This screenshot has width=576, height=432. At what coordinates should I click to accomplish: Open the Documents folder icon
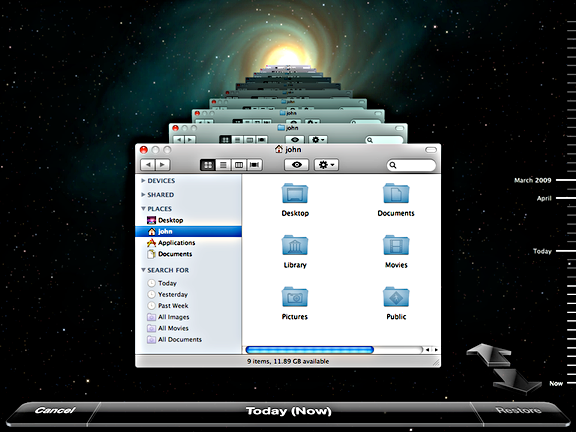click(396, 194)
